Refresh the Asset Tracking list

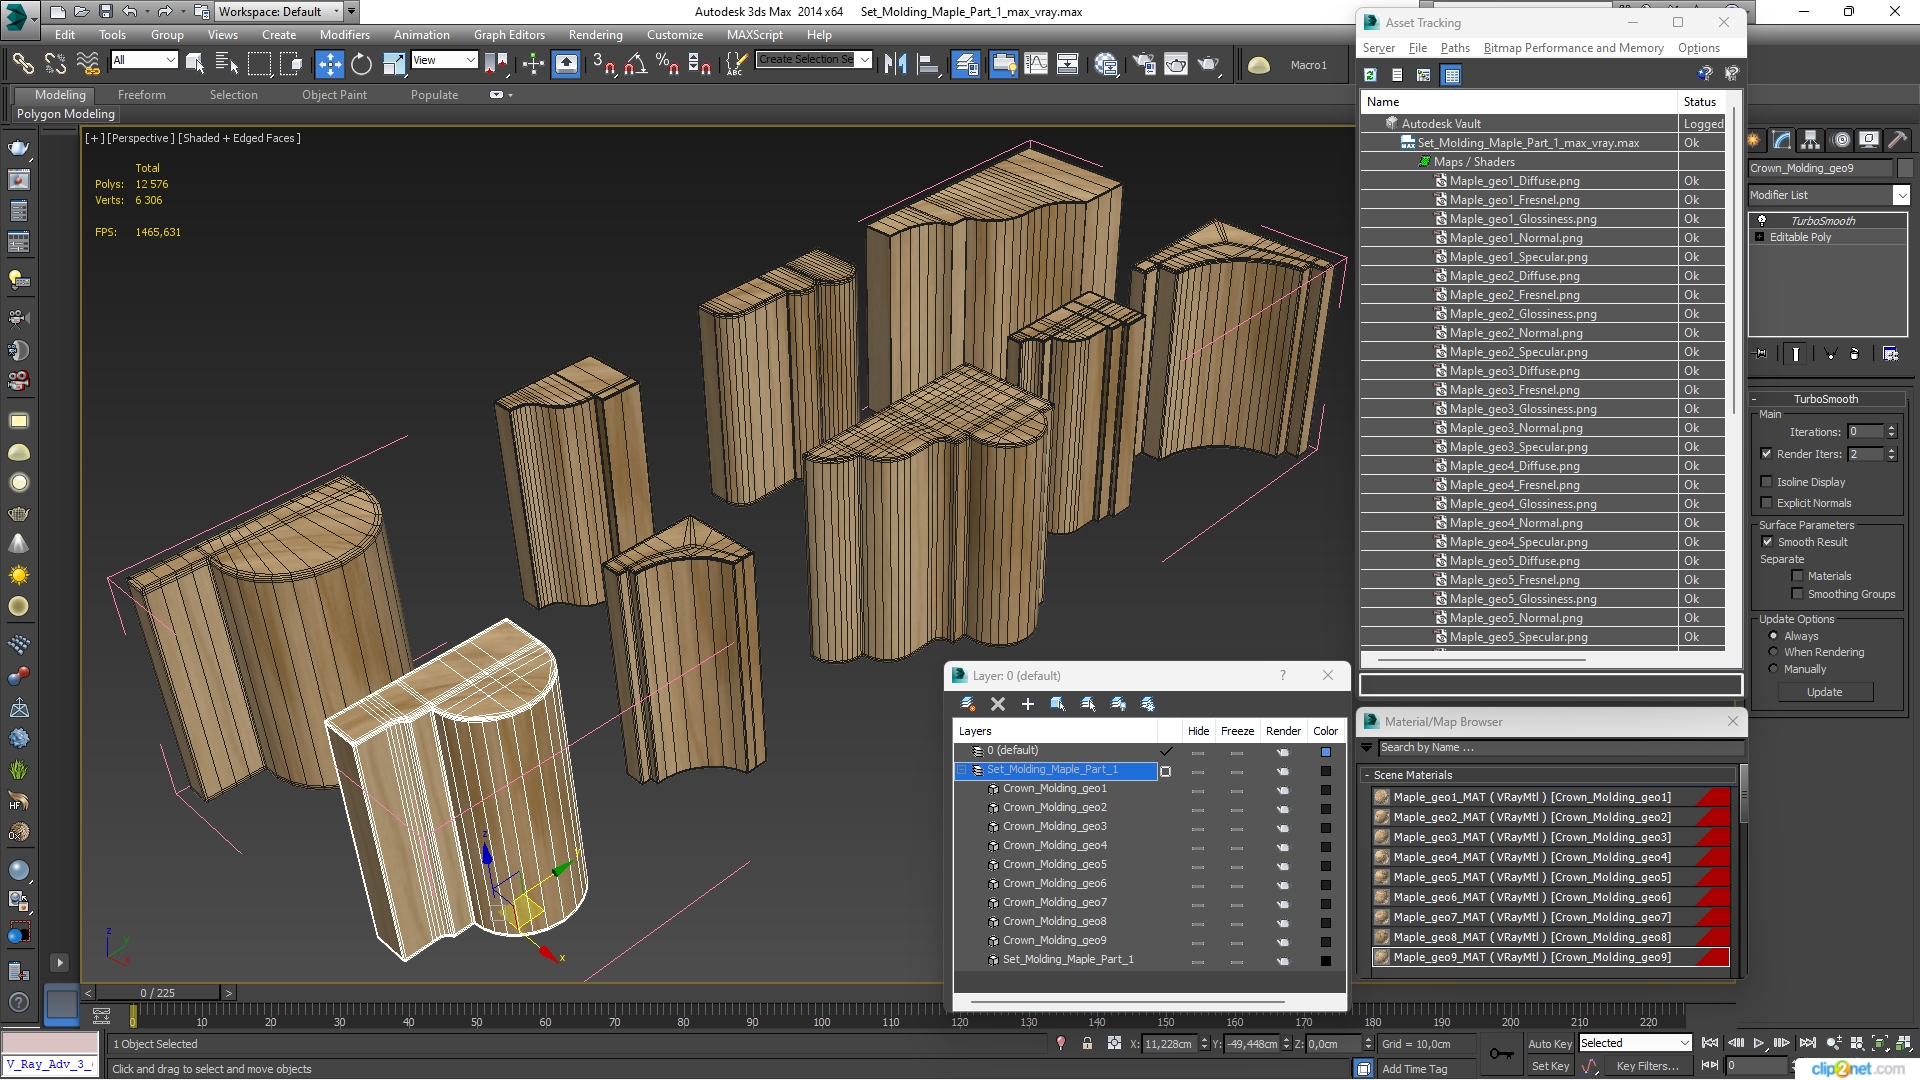[1370, 75]
